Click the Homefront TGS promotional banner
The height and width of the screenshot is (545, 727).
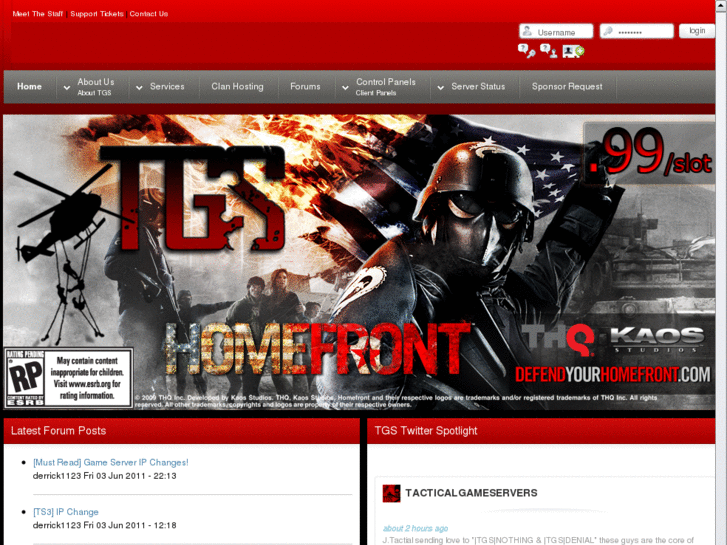pos(359,262)
